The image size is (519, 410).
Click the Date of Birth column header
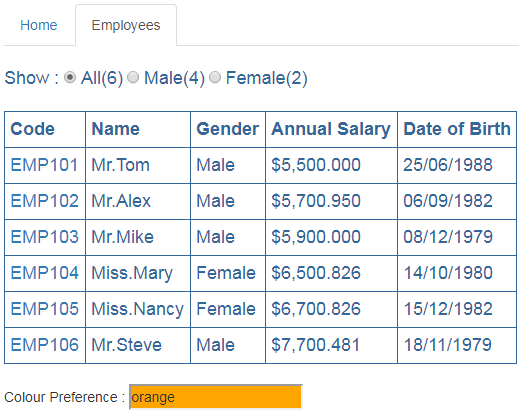coord(457,129)
